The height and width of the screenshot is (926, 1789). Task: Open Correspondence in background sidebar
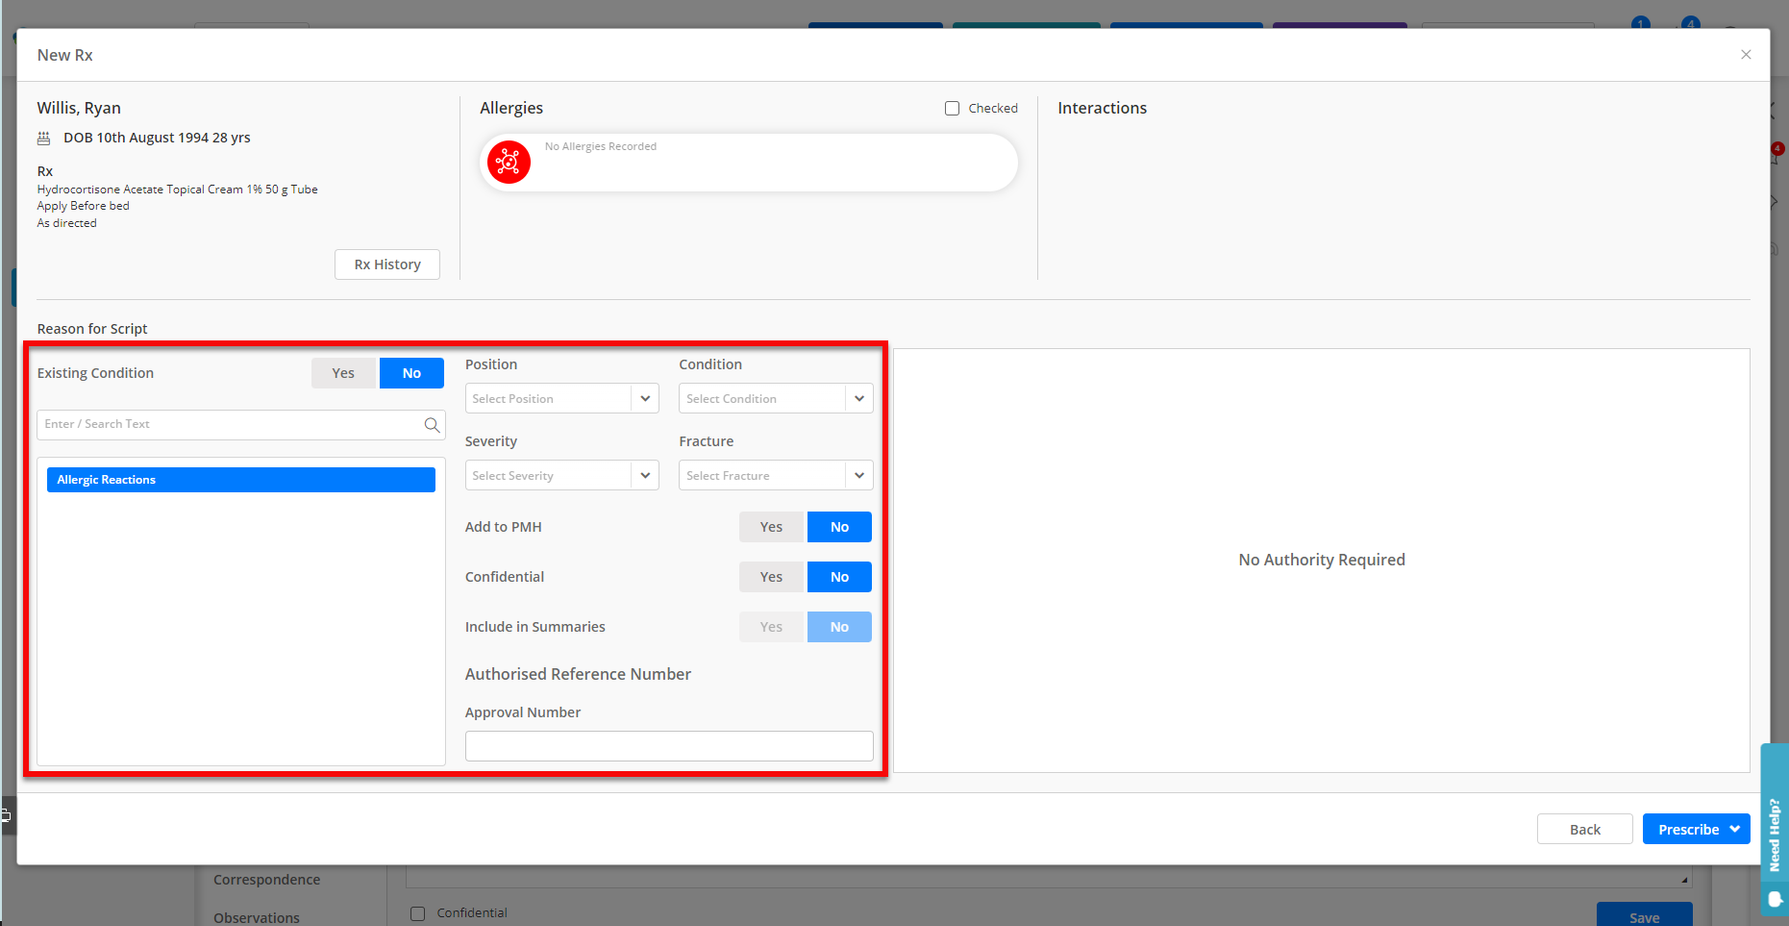(x=267, y=880)
